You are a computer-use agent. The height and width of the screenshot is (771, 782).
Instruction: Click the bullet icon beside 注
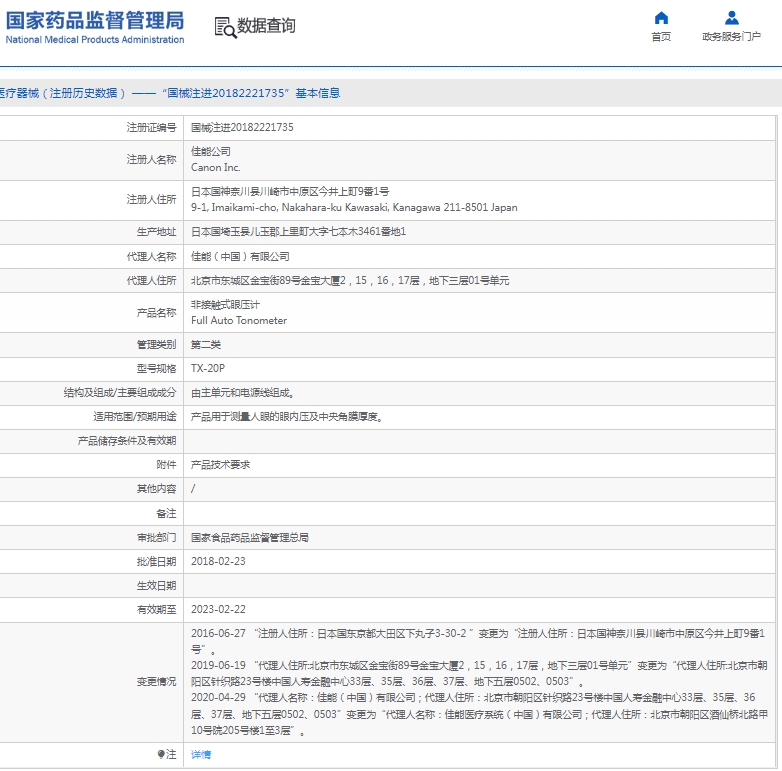(x=161, y=754)
